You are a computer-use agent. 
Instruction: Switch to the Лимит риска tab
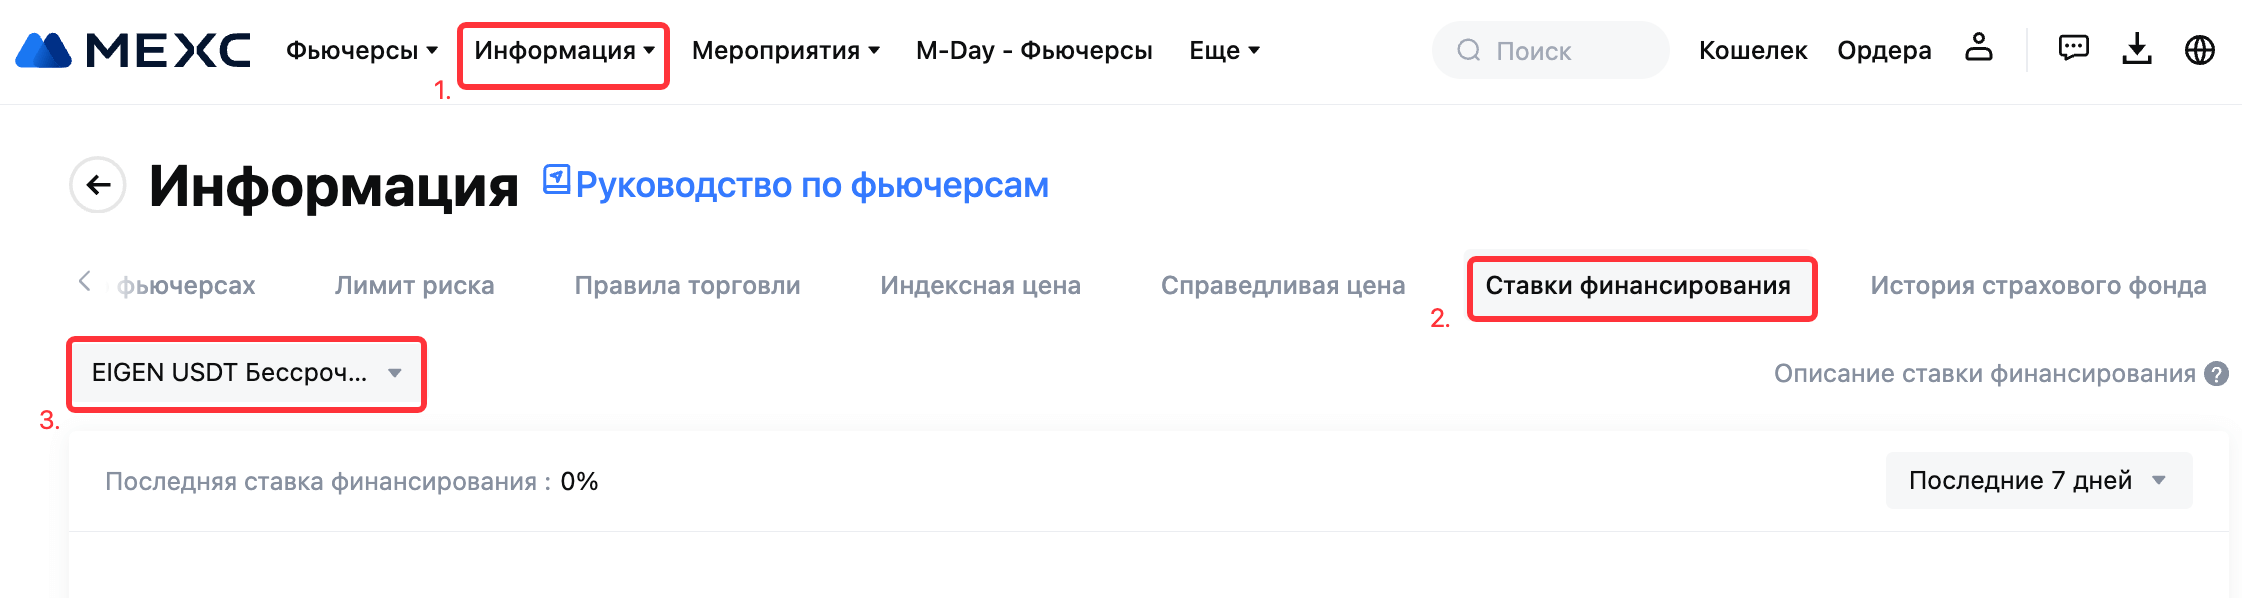pos(414,286)
